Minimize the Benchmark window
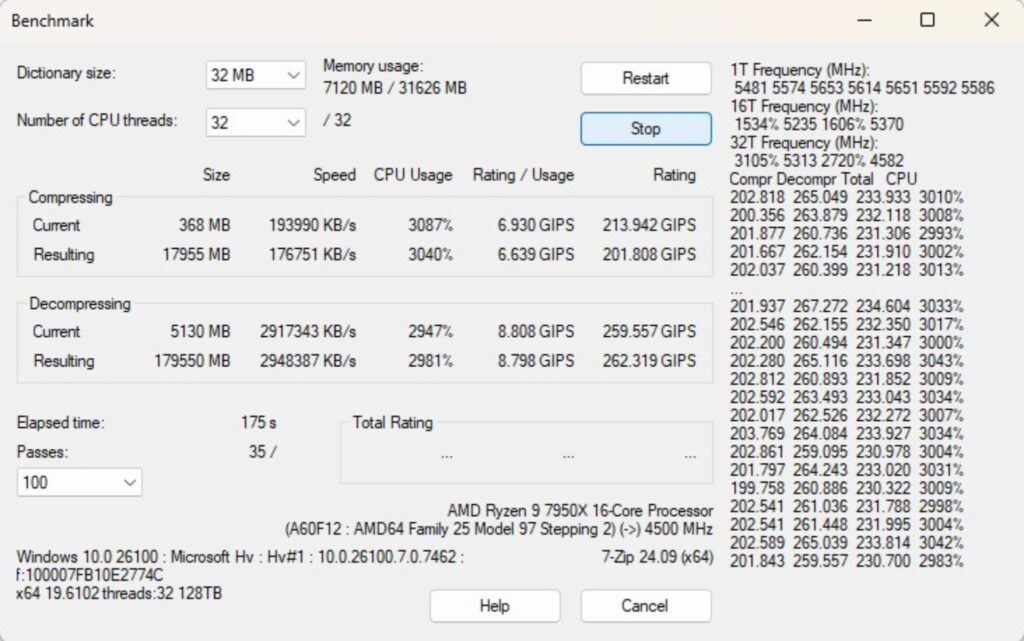Viewport: 1024px width, 641px height. (864, 20)
